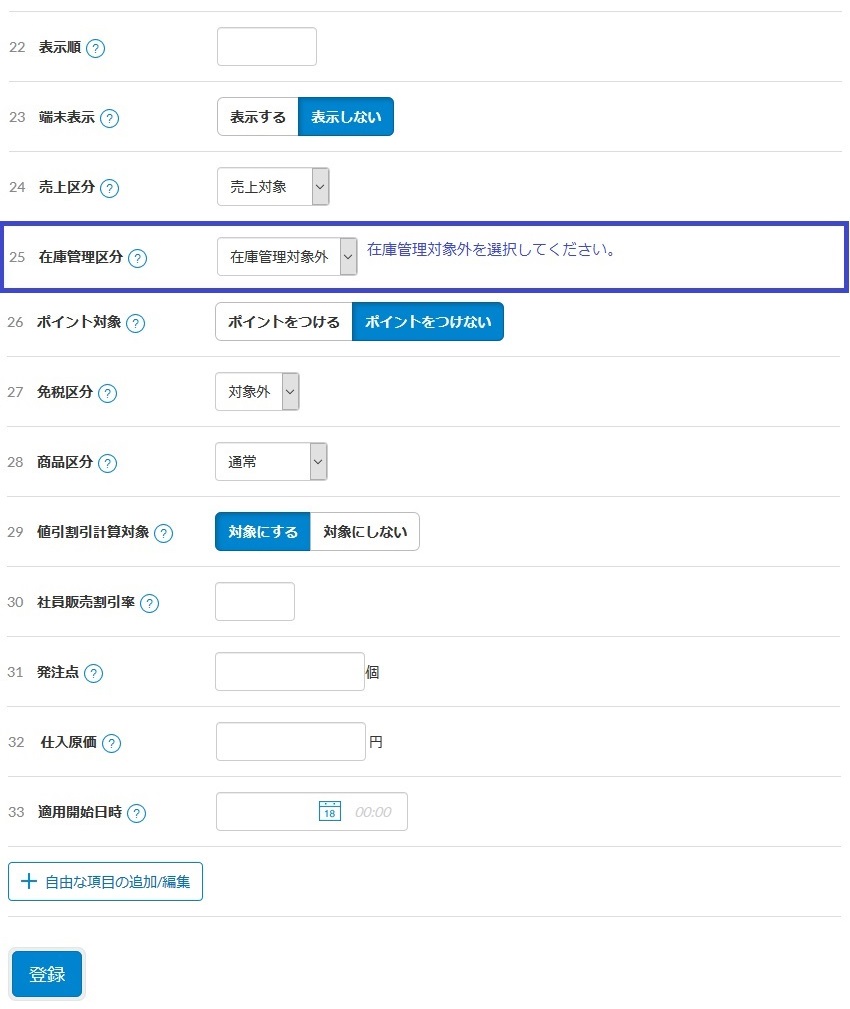Show help for ポイント対象
The height and width of the screenshot is (1009, 850).
[135, 323]
